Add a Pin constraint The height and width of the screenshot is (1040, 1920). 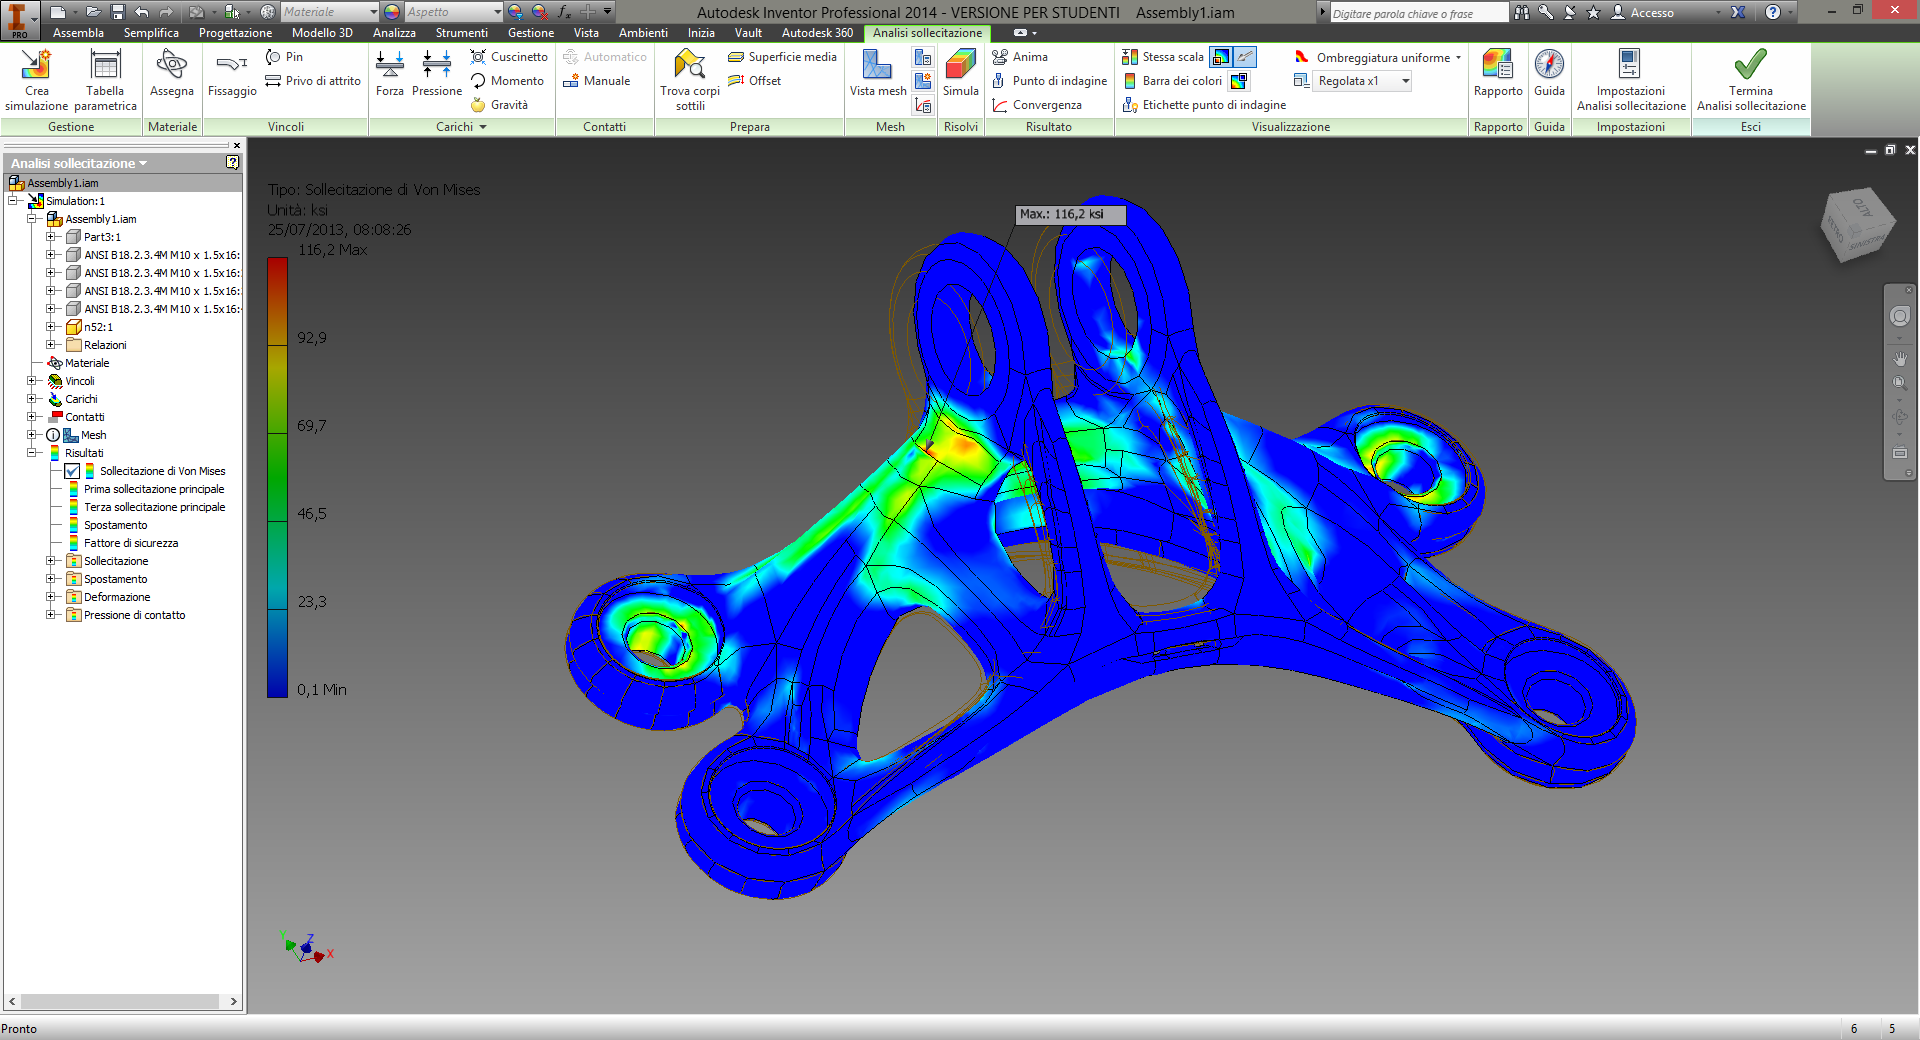(284, 57)
